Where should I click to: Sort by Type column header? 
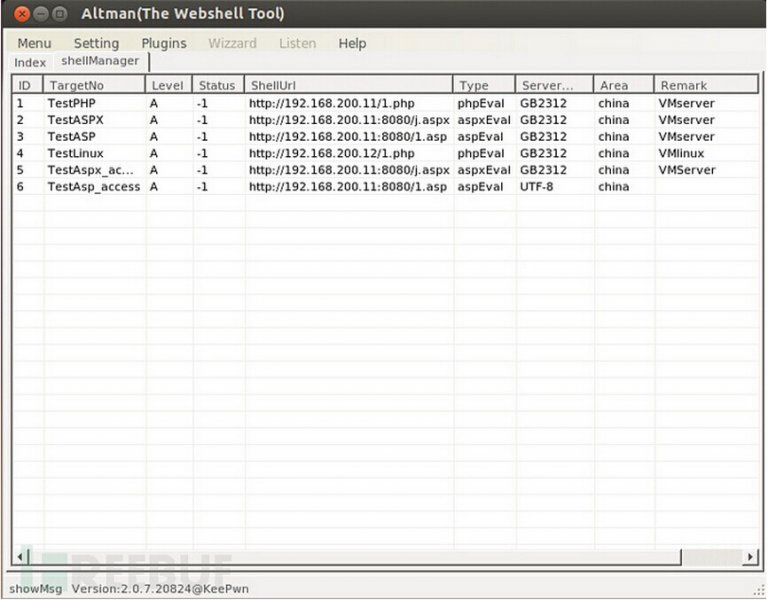(x=484, y=85)
